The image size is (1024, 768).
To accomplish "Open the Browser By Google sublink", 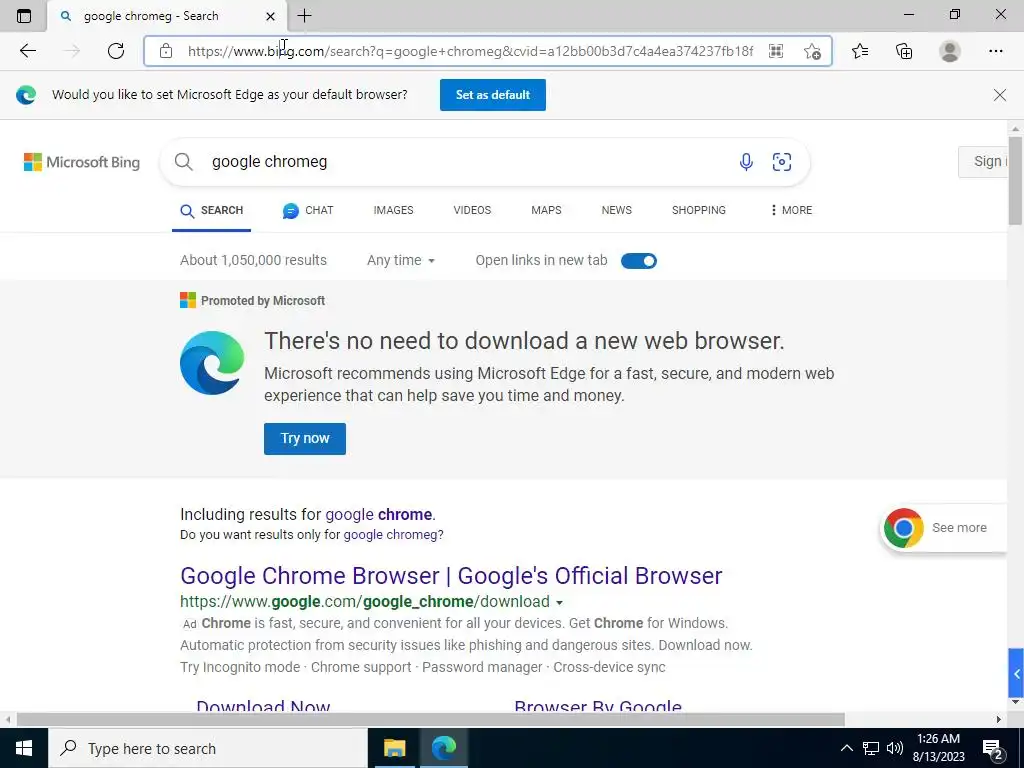I will [x=598, y=706].
